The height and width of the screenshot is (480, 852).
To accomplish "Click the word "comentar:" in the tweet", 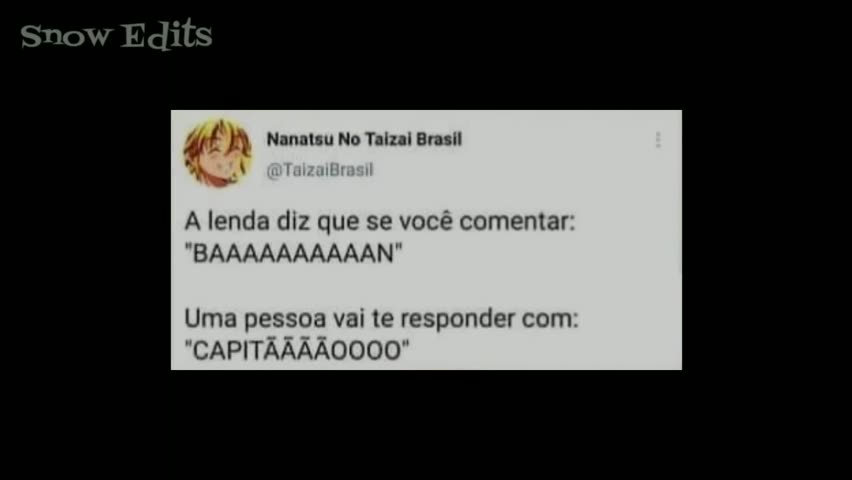I will point(517,222).
